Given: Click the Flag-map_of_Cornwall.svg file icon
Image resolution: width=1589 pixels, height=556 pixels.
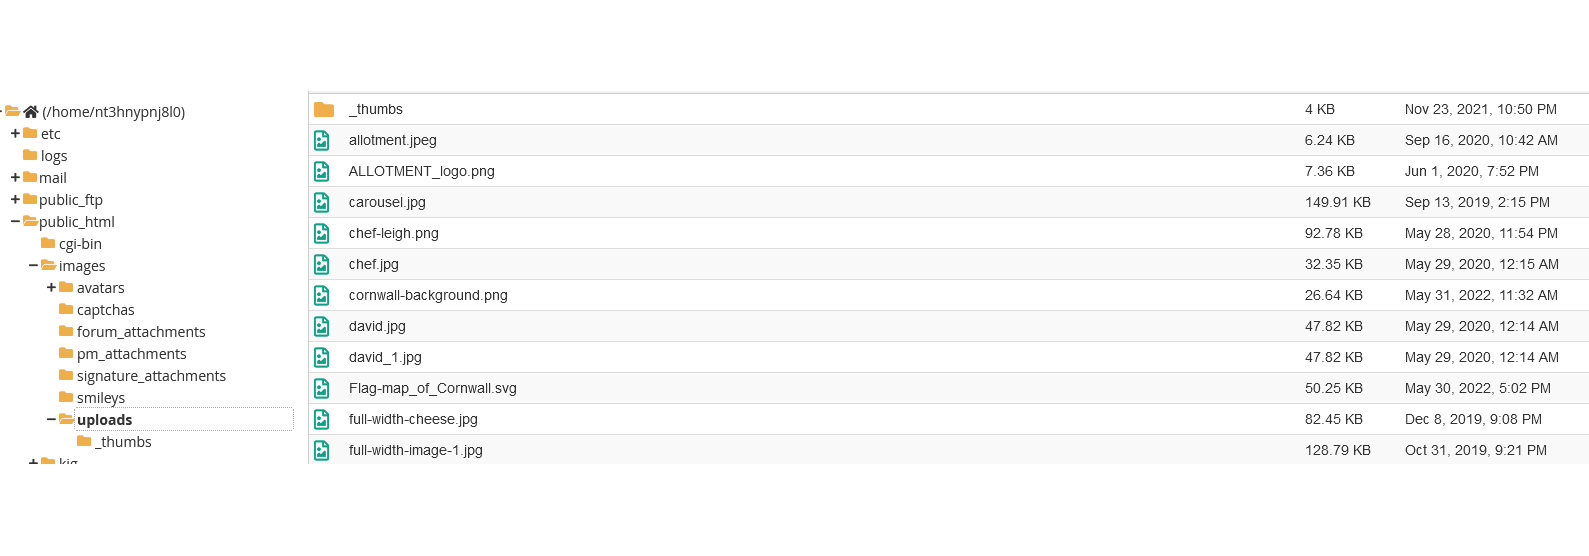Looking at the screenshot, I should click(x=322, y=389).
